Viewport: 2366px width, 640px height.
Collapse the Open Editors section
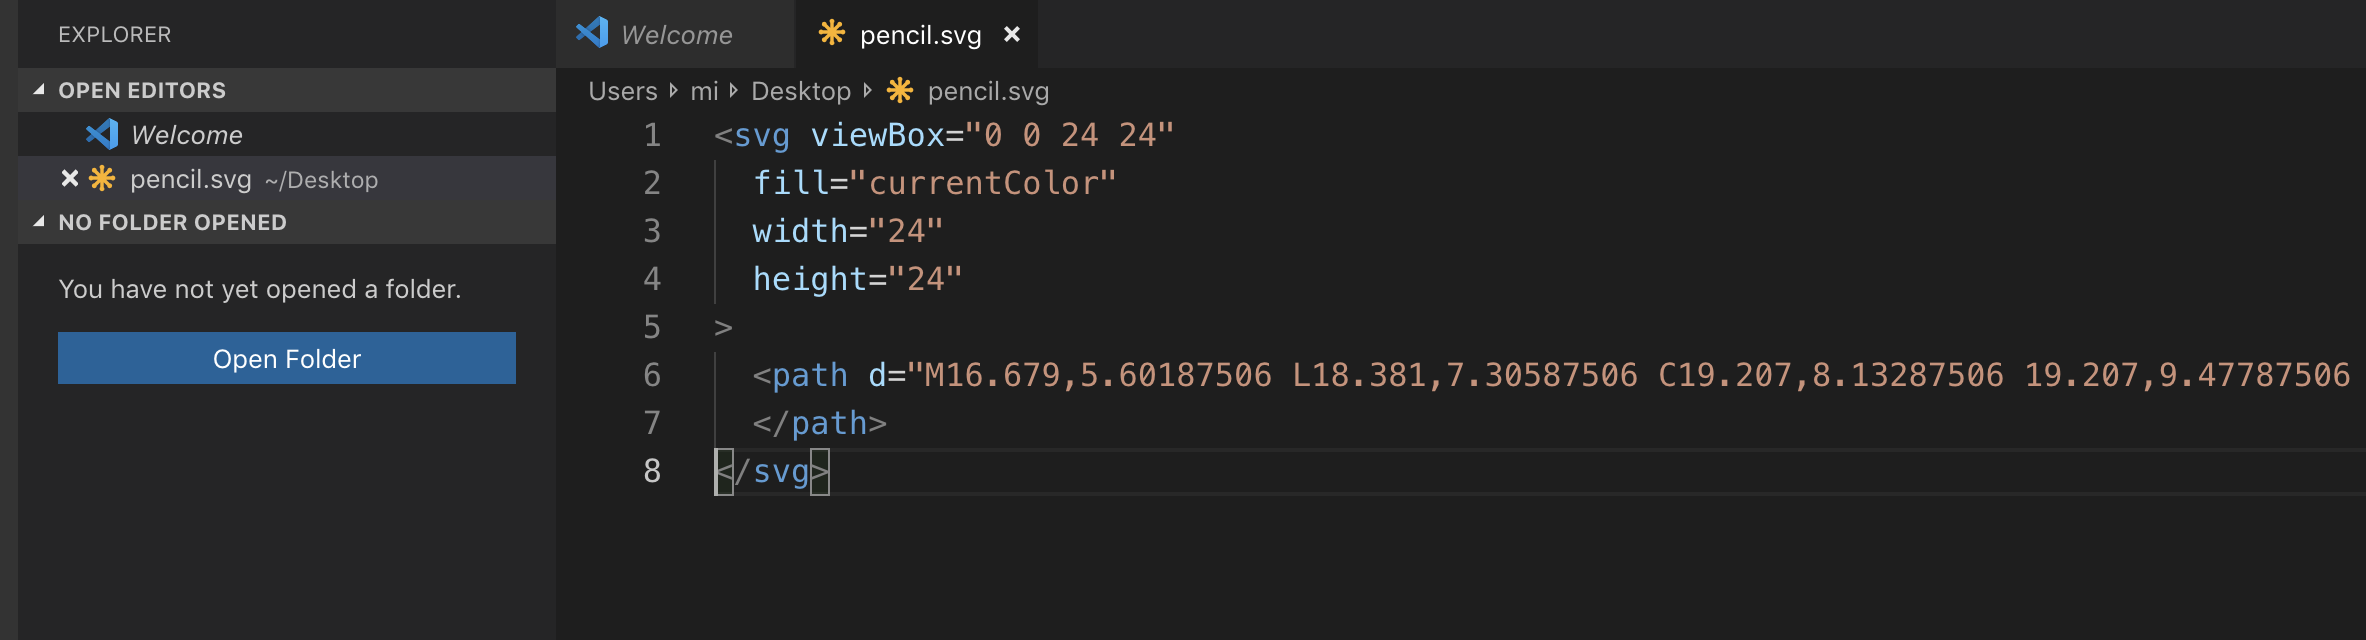39,90
